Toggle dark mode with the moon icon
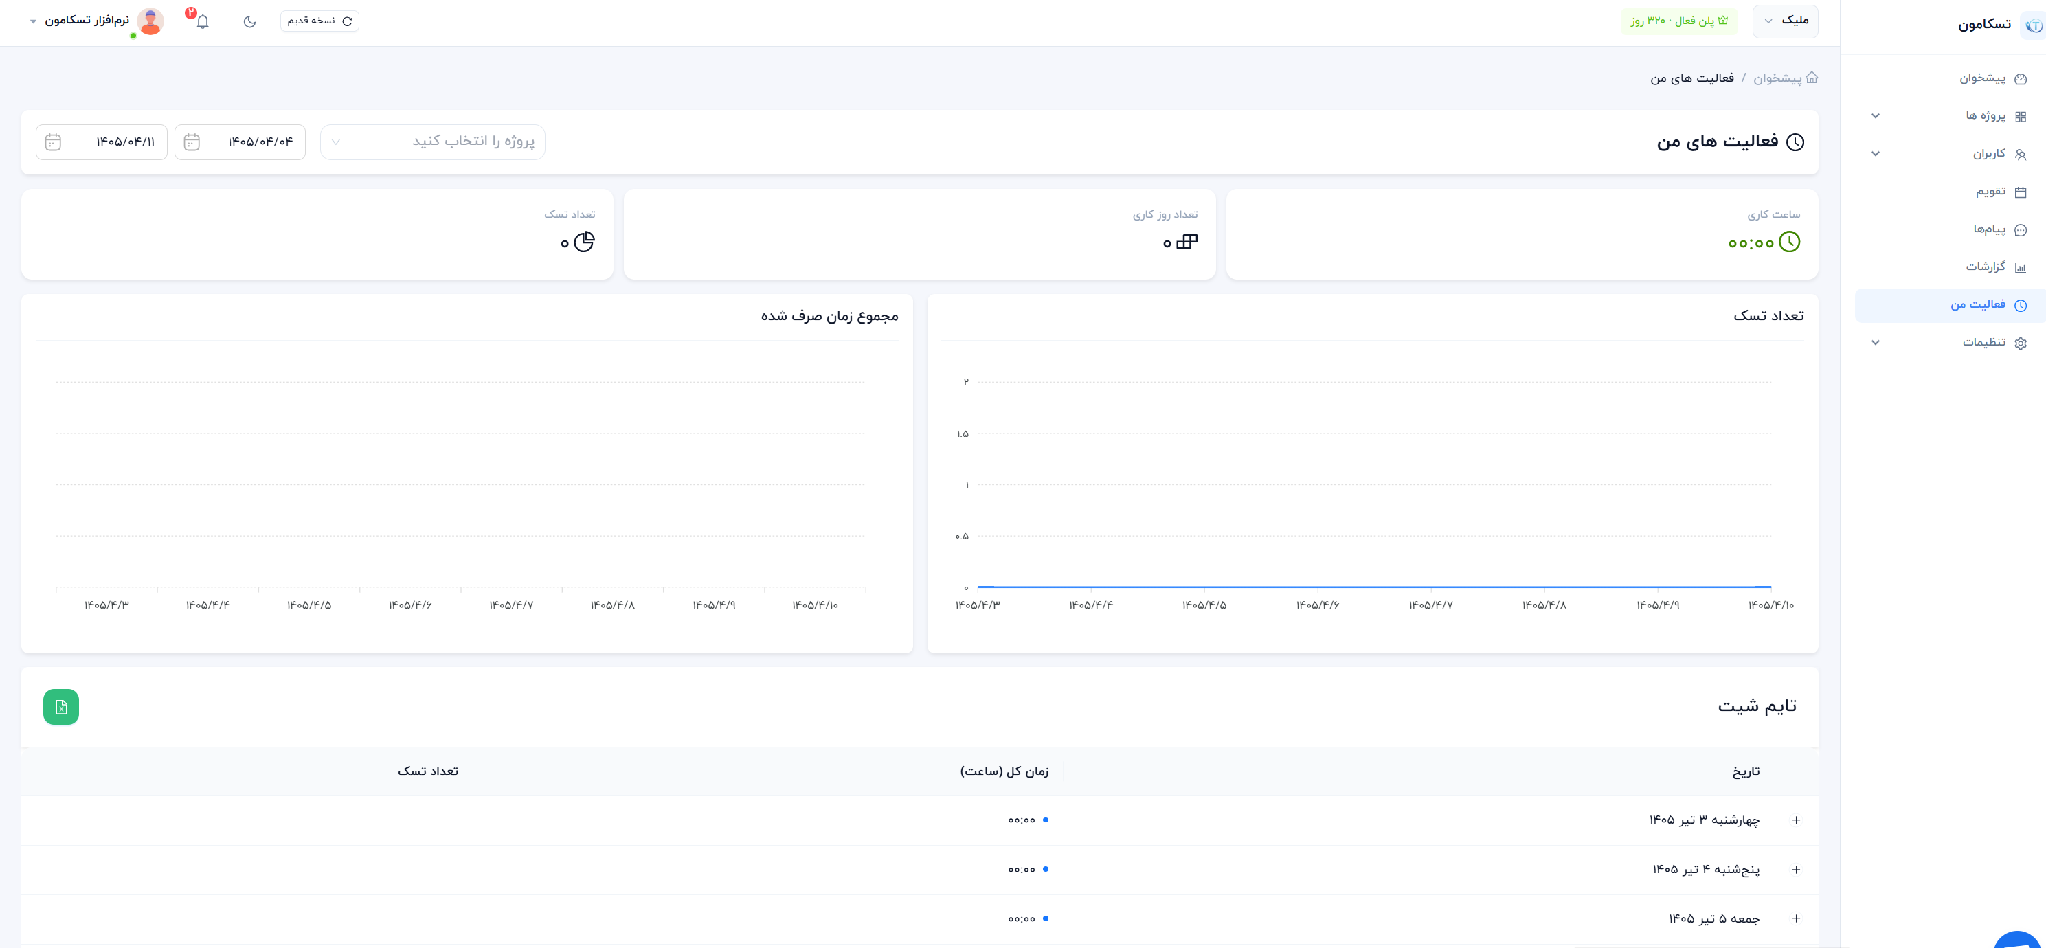 250,21
